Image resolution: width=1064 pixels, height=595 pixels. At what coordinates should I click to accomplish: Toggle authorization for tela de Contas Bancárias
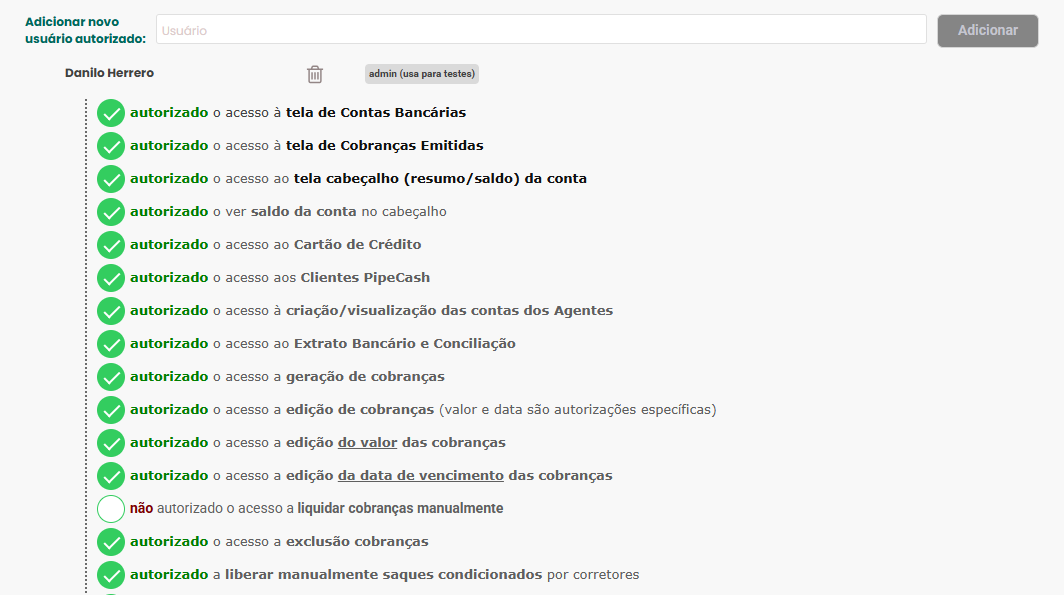(x=111, y=113)
